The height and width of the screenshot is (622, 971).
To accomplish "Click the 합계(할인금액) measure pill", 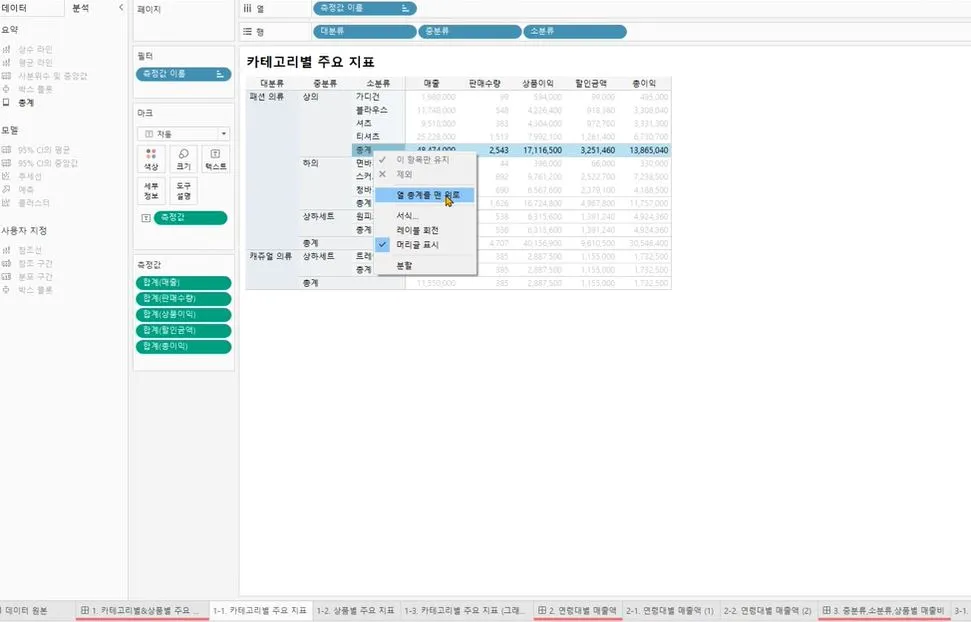I will coord(183,331).
